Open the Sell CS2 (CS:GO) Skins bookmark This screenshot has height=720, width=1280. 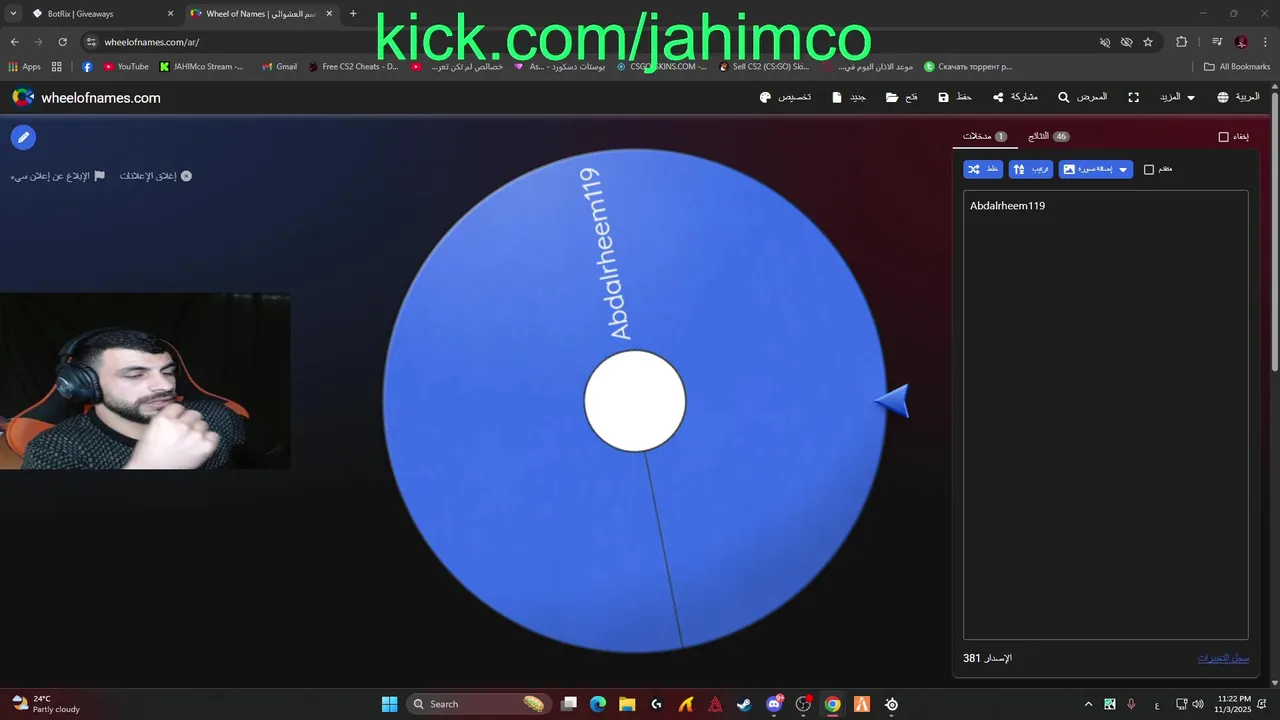coord(764,67)
